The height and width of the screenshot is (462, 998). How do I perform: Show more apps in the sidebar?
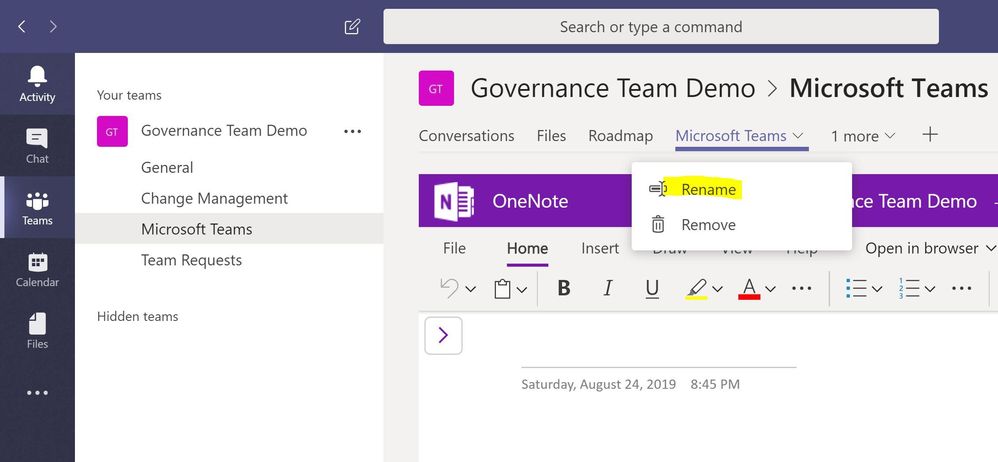click(x=37, y=393)
